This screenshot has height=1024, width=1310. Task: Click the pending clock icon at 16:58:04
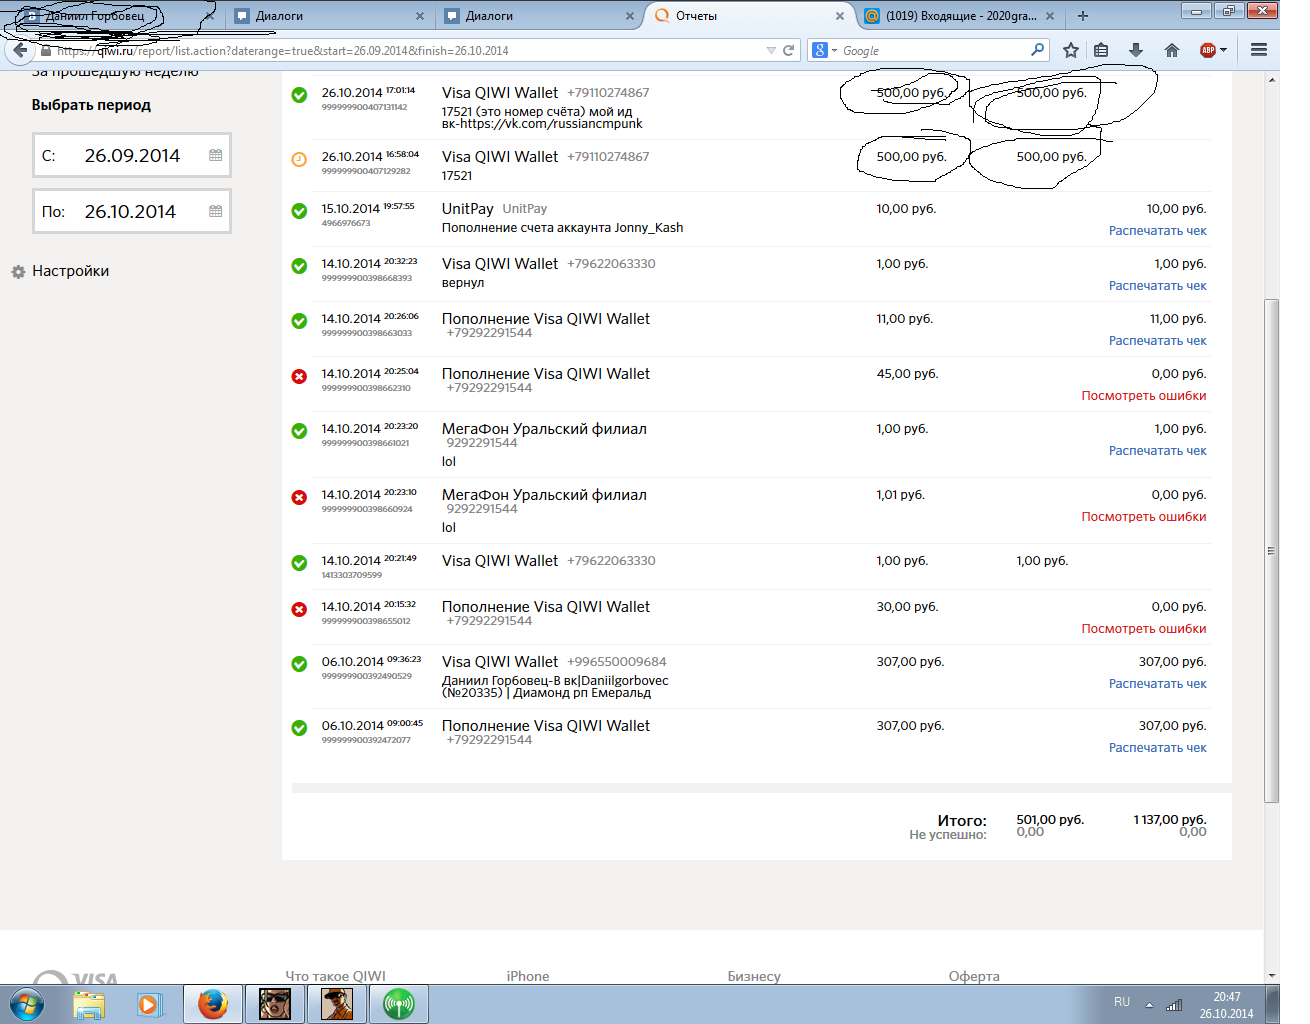299,160
